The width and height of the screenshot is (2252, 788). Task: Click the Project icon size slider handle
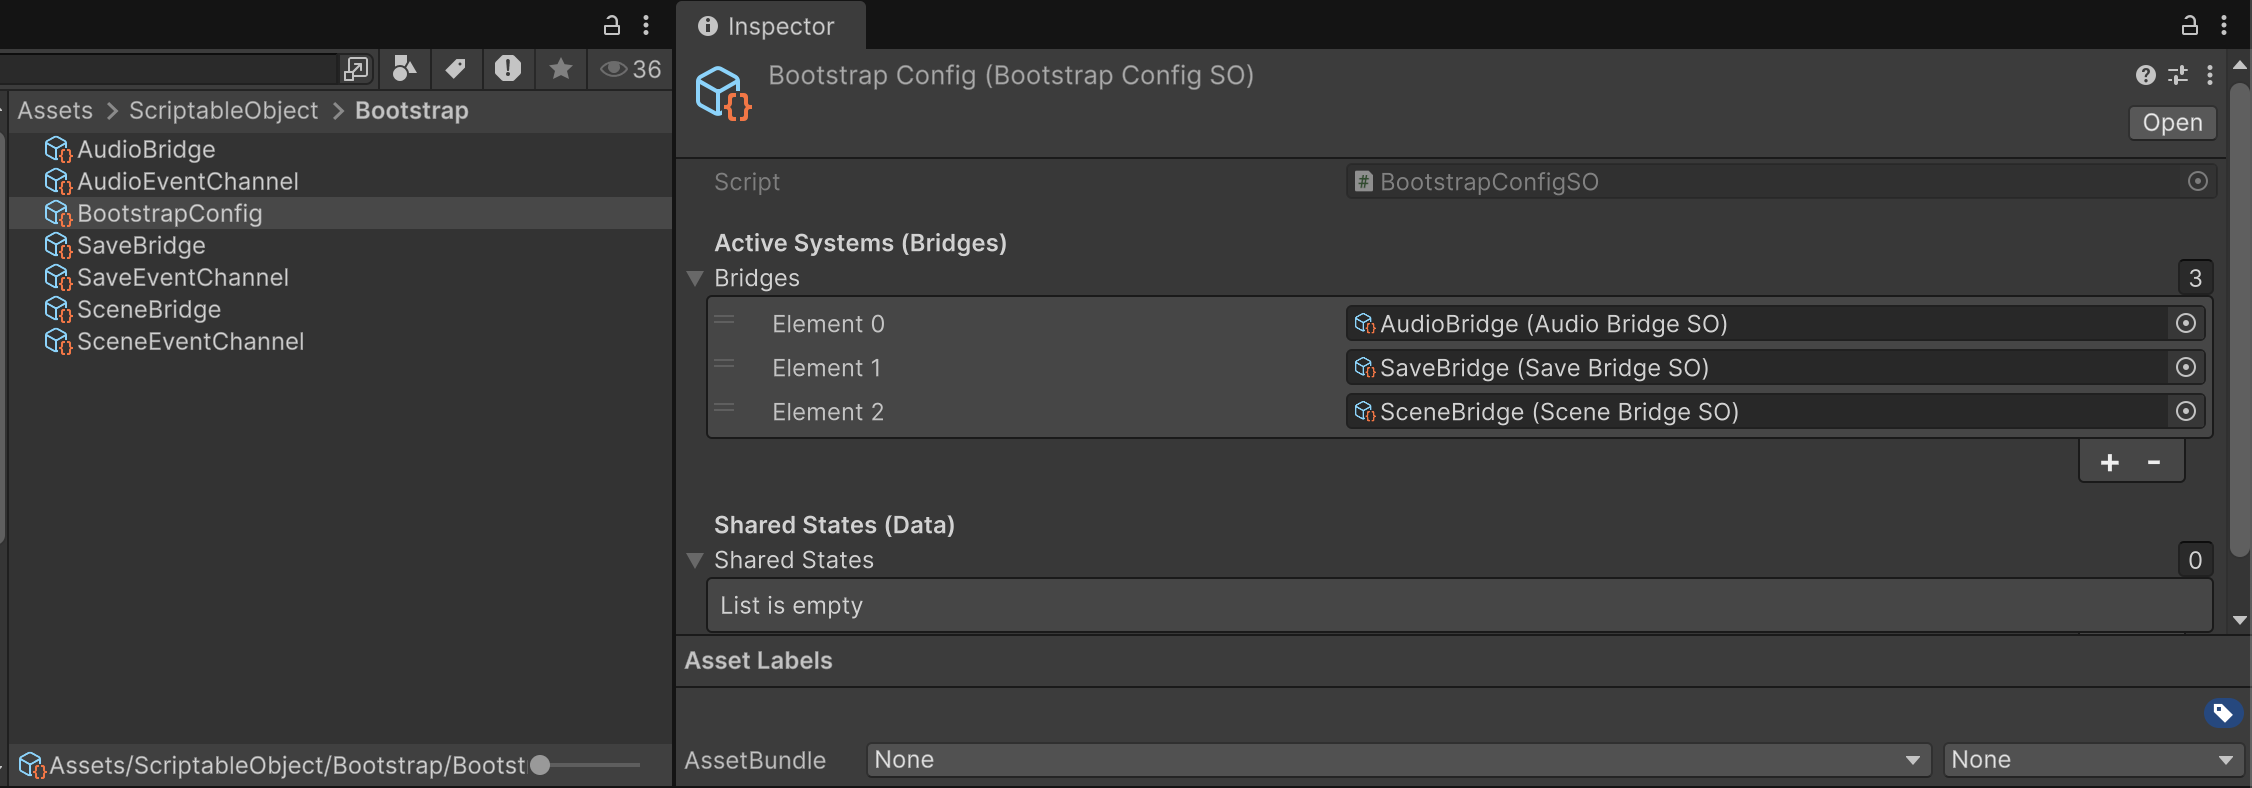click(540, 765)
